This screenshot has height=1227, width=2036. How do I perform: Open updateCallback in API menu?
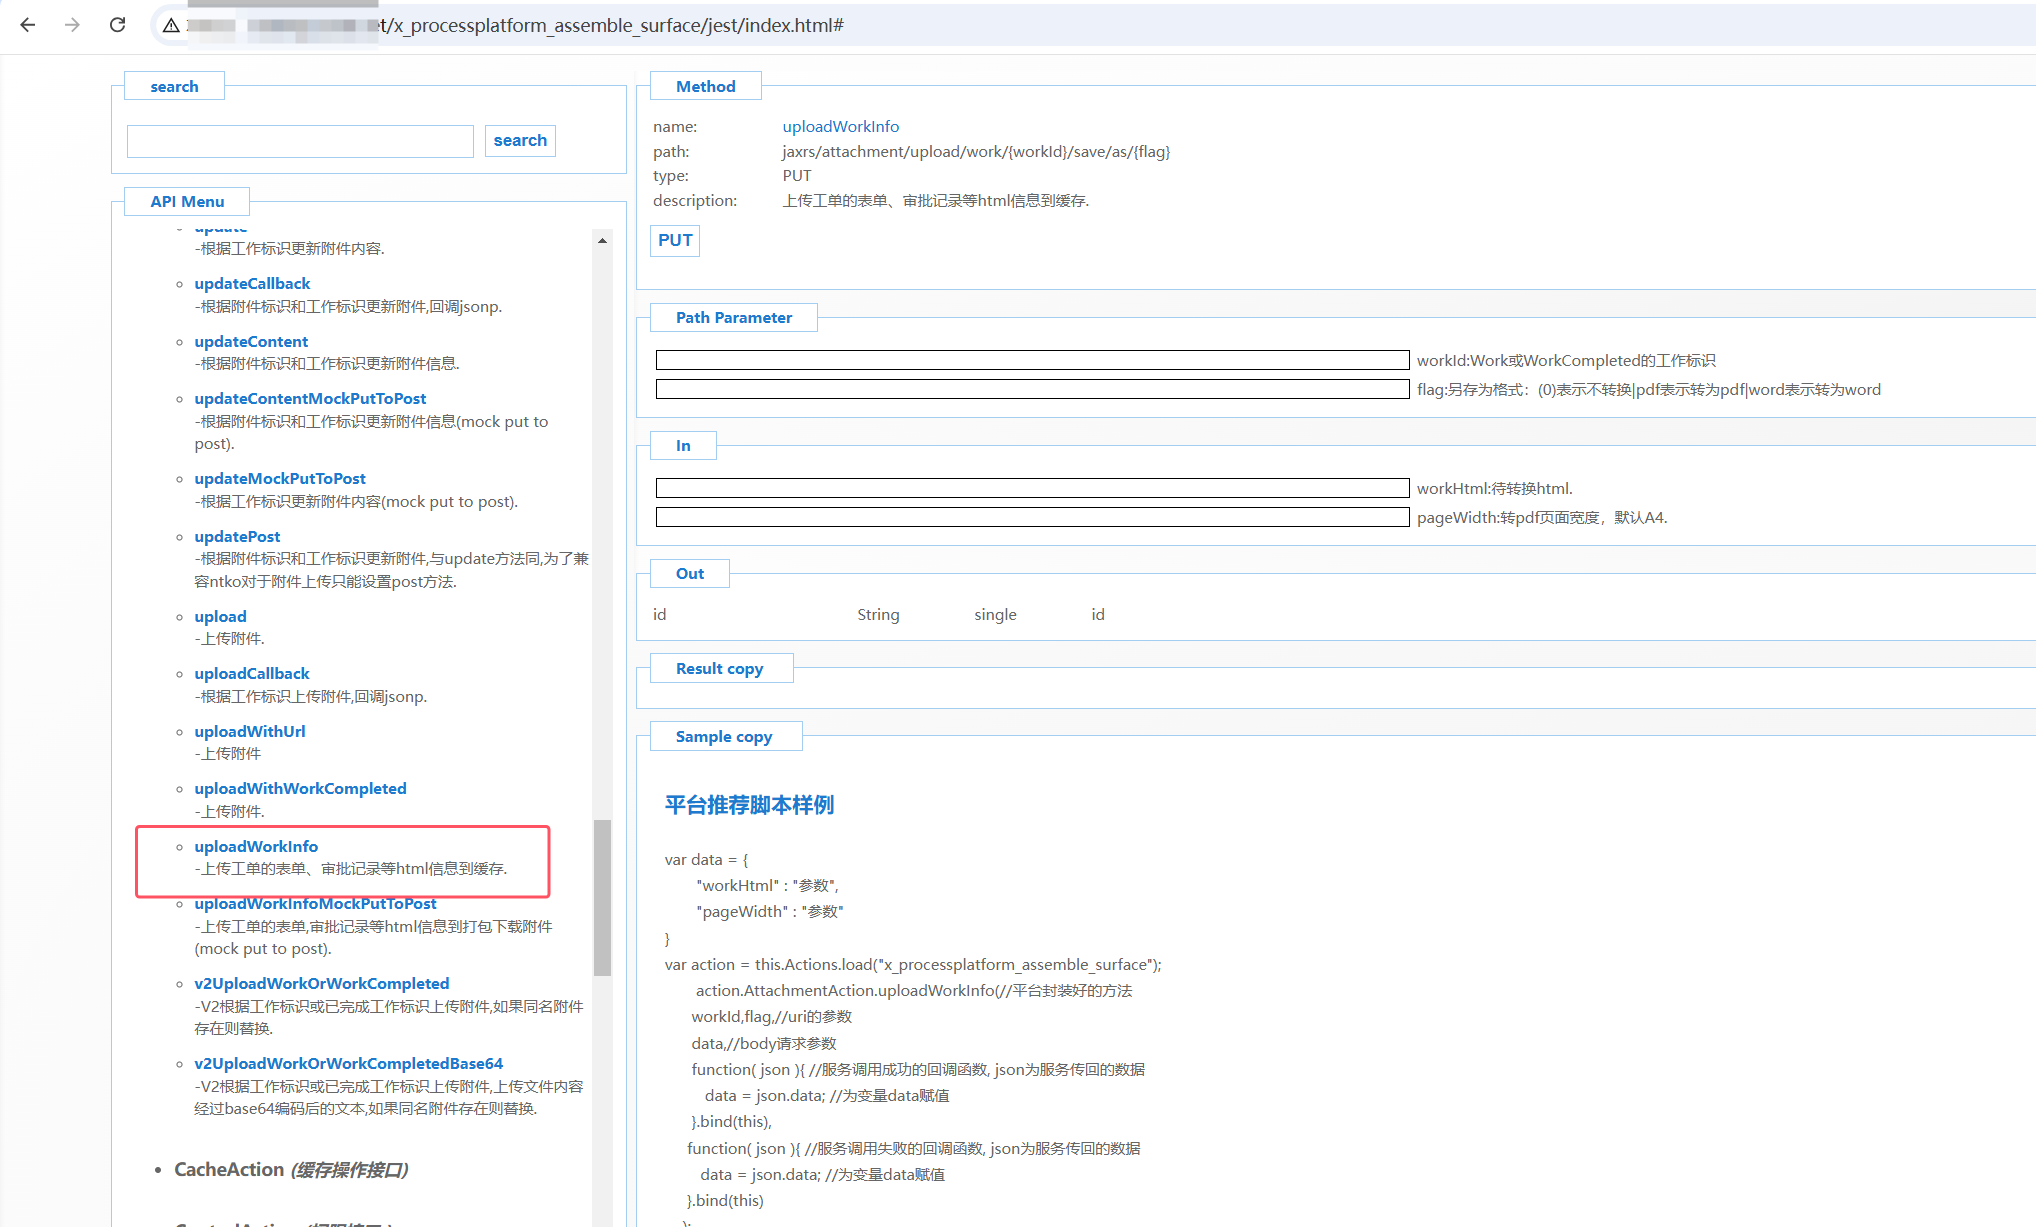click(x=252, y=284)
